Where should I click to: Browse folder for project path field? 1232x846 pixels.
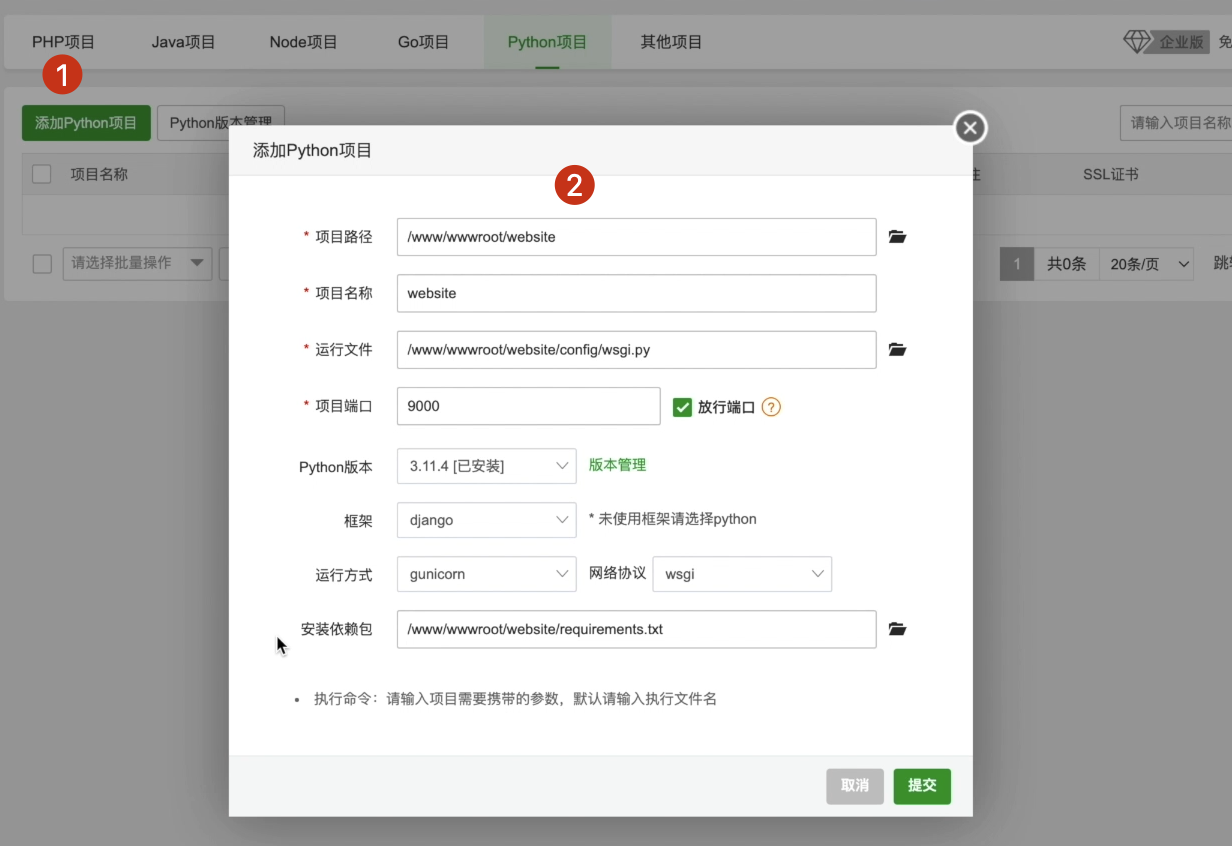897,237
